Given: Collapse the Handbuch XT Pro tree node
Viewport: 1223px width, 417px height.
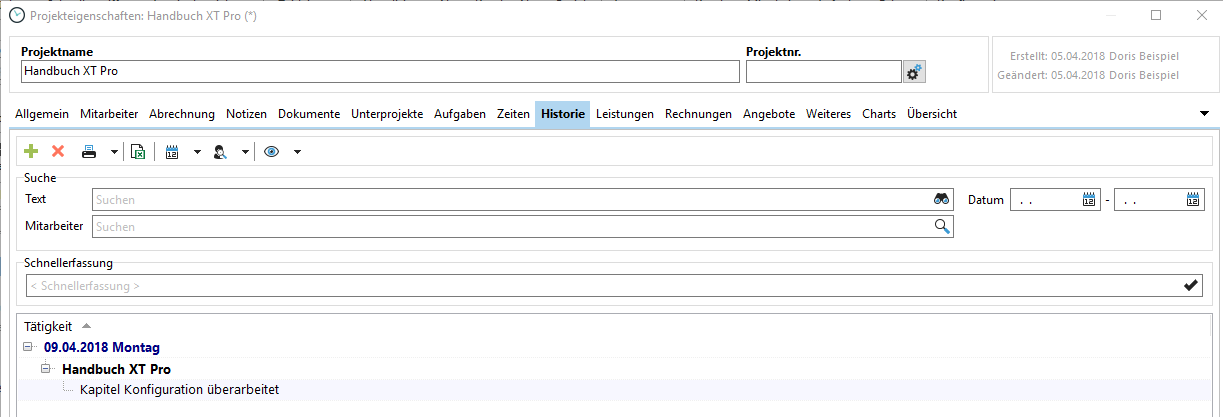Looking at the screenshot, I should [44, 369].
